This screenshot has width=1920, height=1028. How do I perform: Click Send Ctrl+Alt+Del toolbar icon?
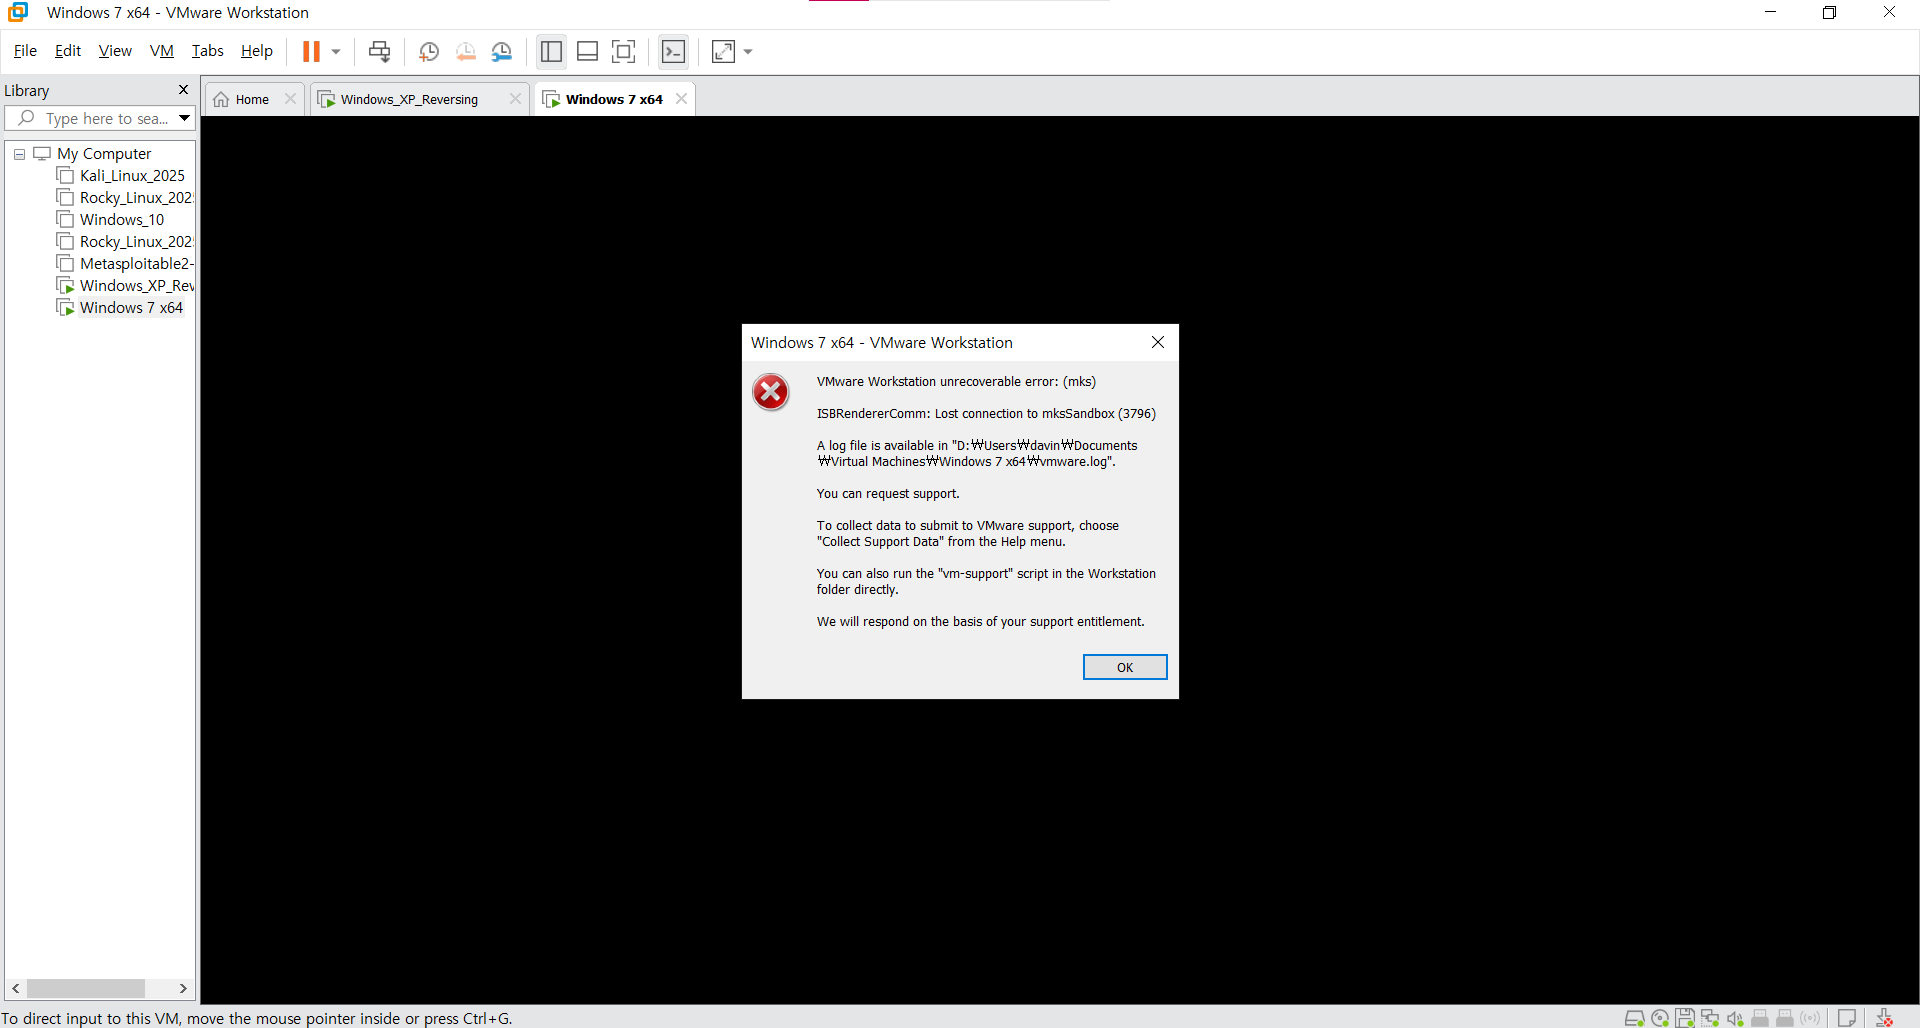pyautogui.click(x=379, y=51)
